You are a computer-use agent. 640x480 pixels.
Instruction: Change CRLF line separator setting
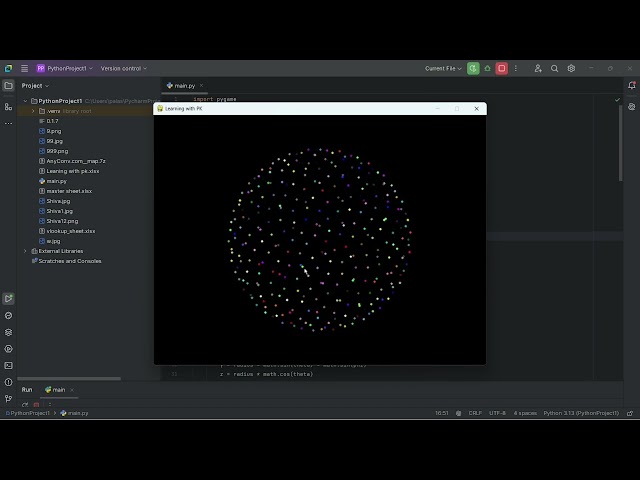point(475,413)
